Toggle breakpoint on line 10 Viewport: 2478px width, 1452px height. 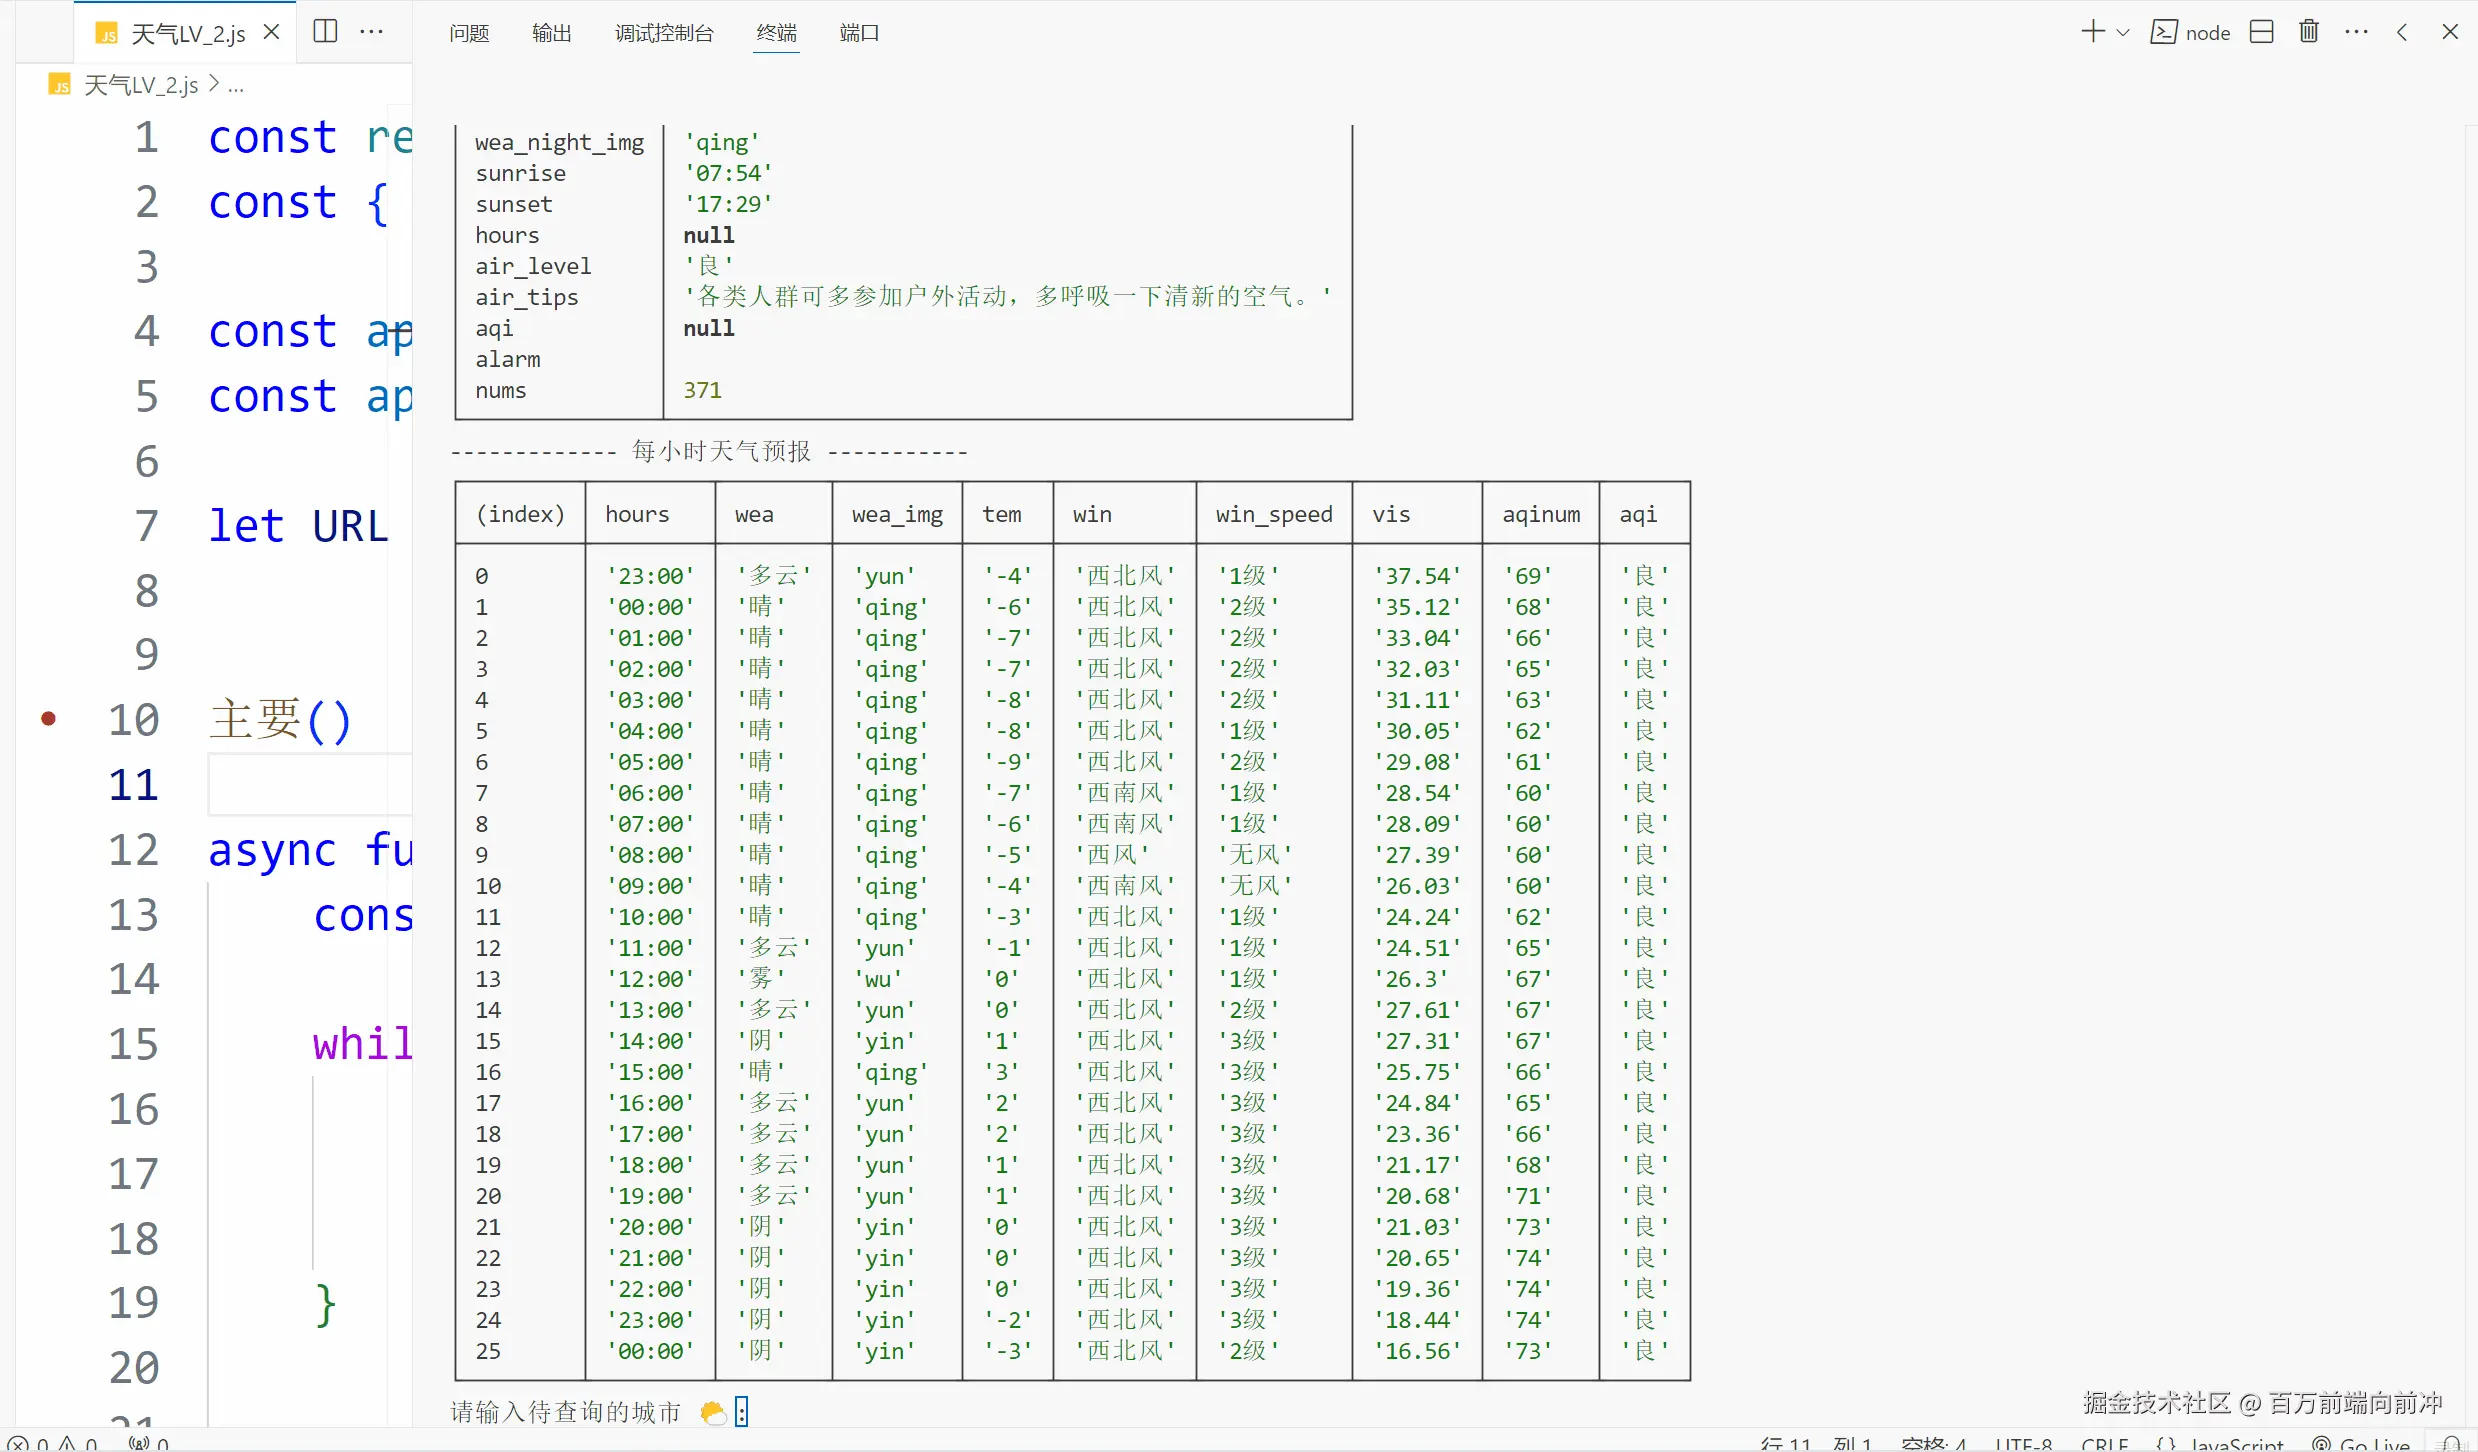(48, 719)
